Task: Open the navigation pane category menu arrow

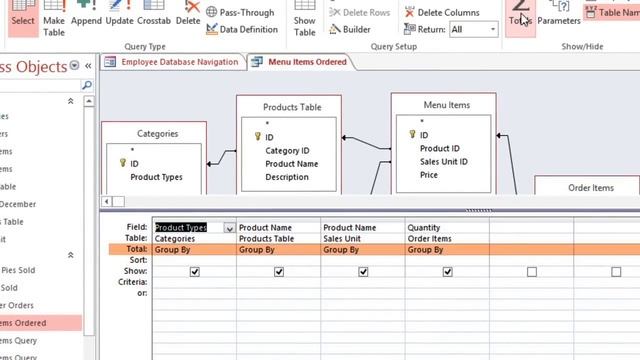Action: [74, 65]
